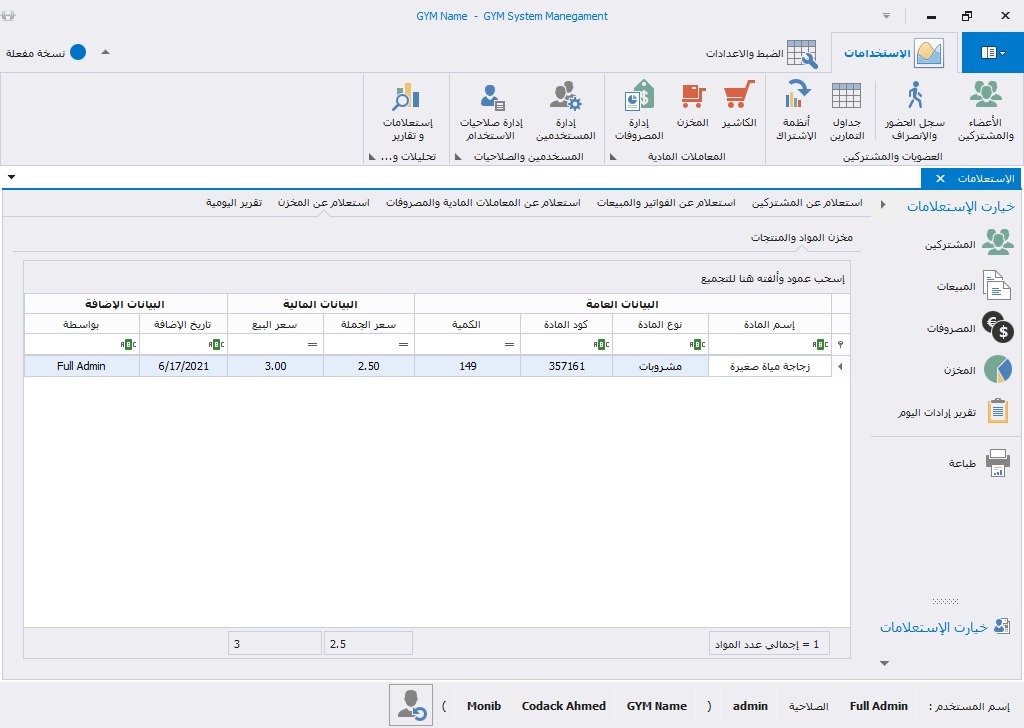Viewport: 1024px width, 728px height.
Task: Open المخزن store icon in ribbon
Action: tap(693, 103)
